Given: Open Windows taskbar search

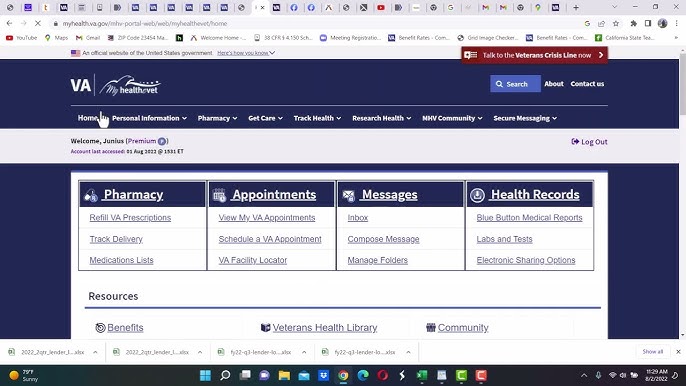Looking at the screenshot, I should point(225,375).
